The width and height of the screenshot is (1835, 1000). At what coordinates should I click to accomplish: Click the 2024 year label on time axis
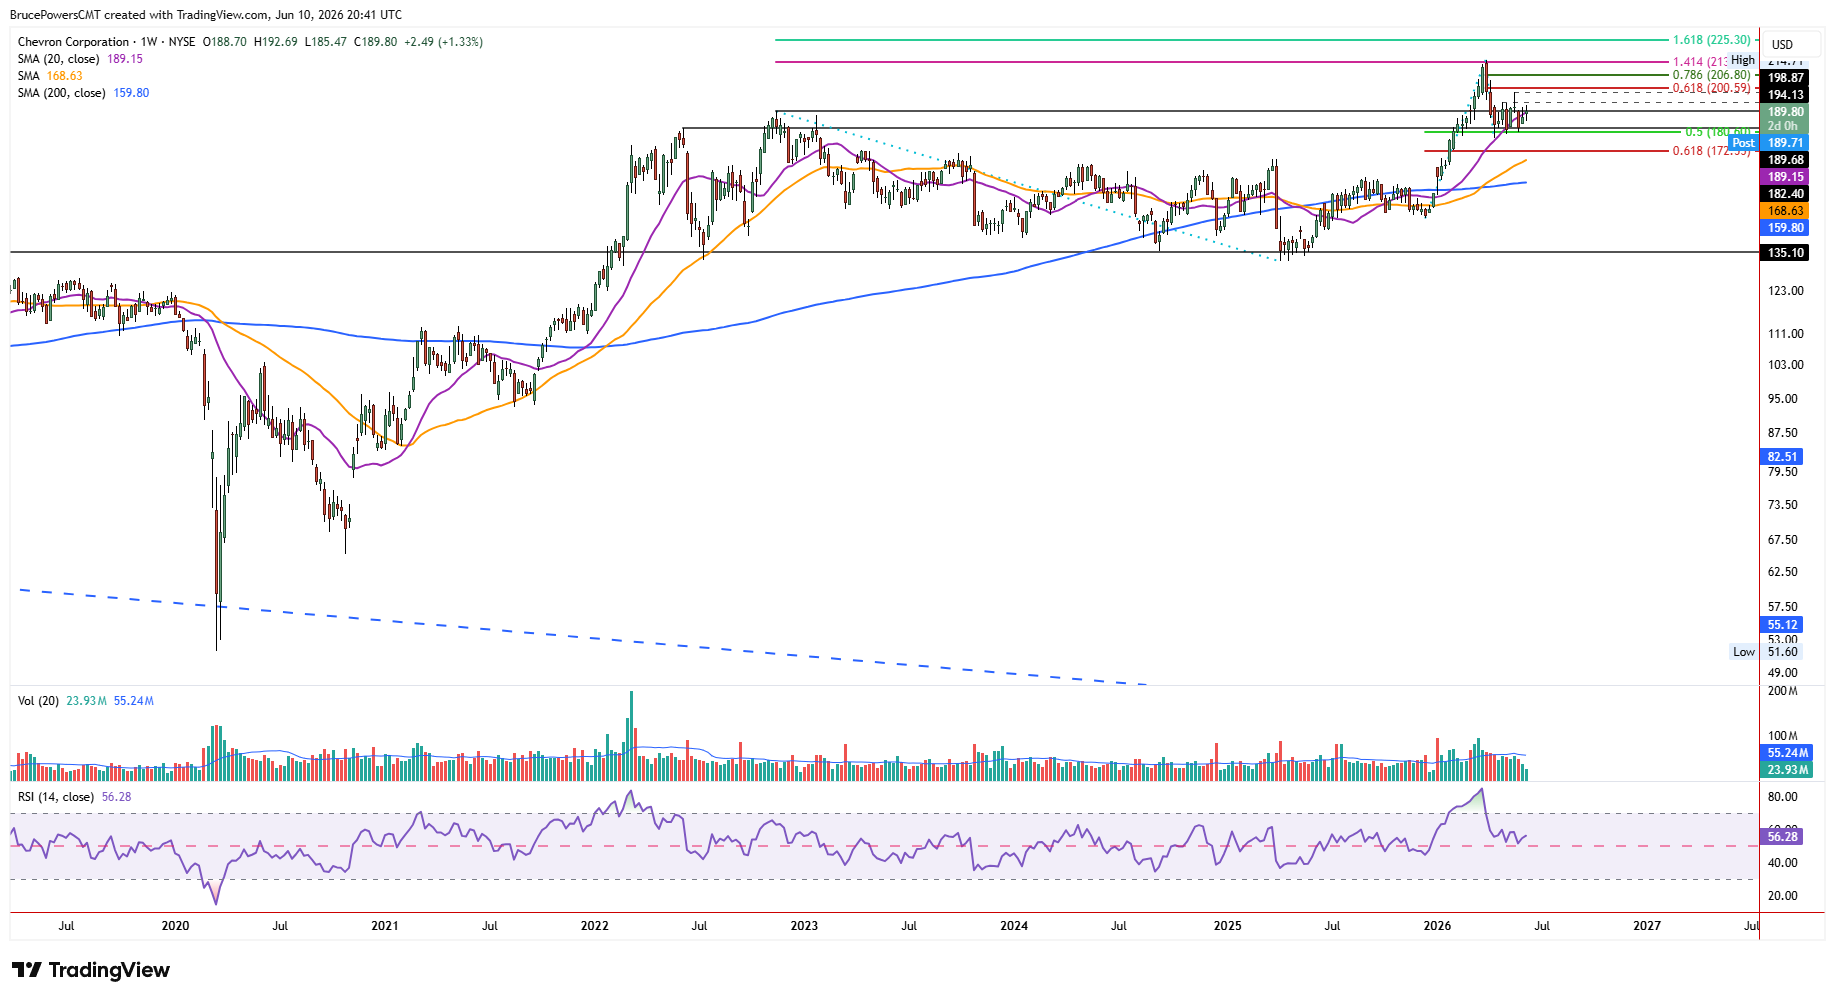tap(1014, 926)
